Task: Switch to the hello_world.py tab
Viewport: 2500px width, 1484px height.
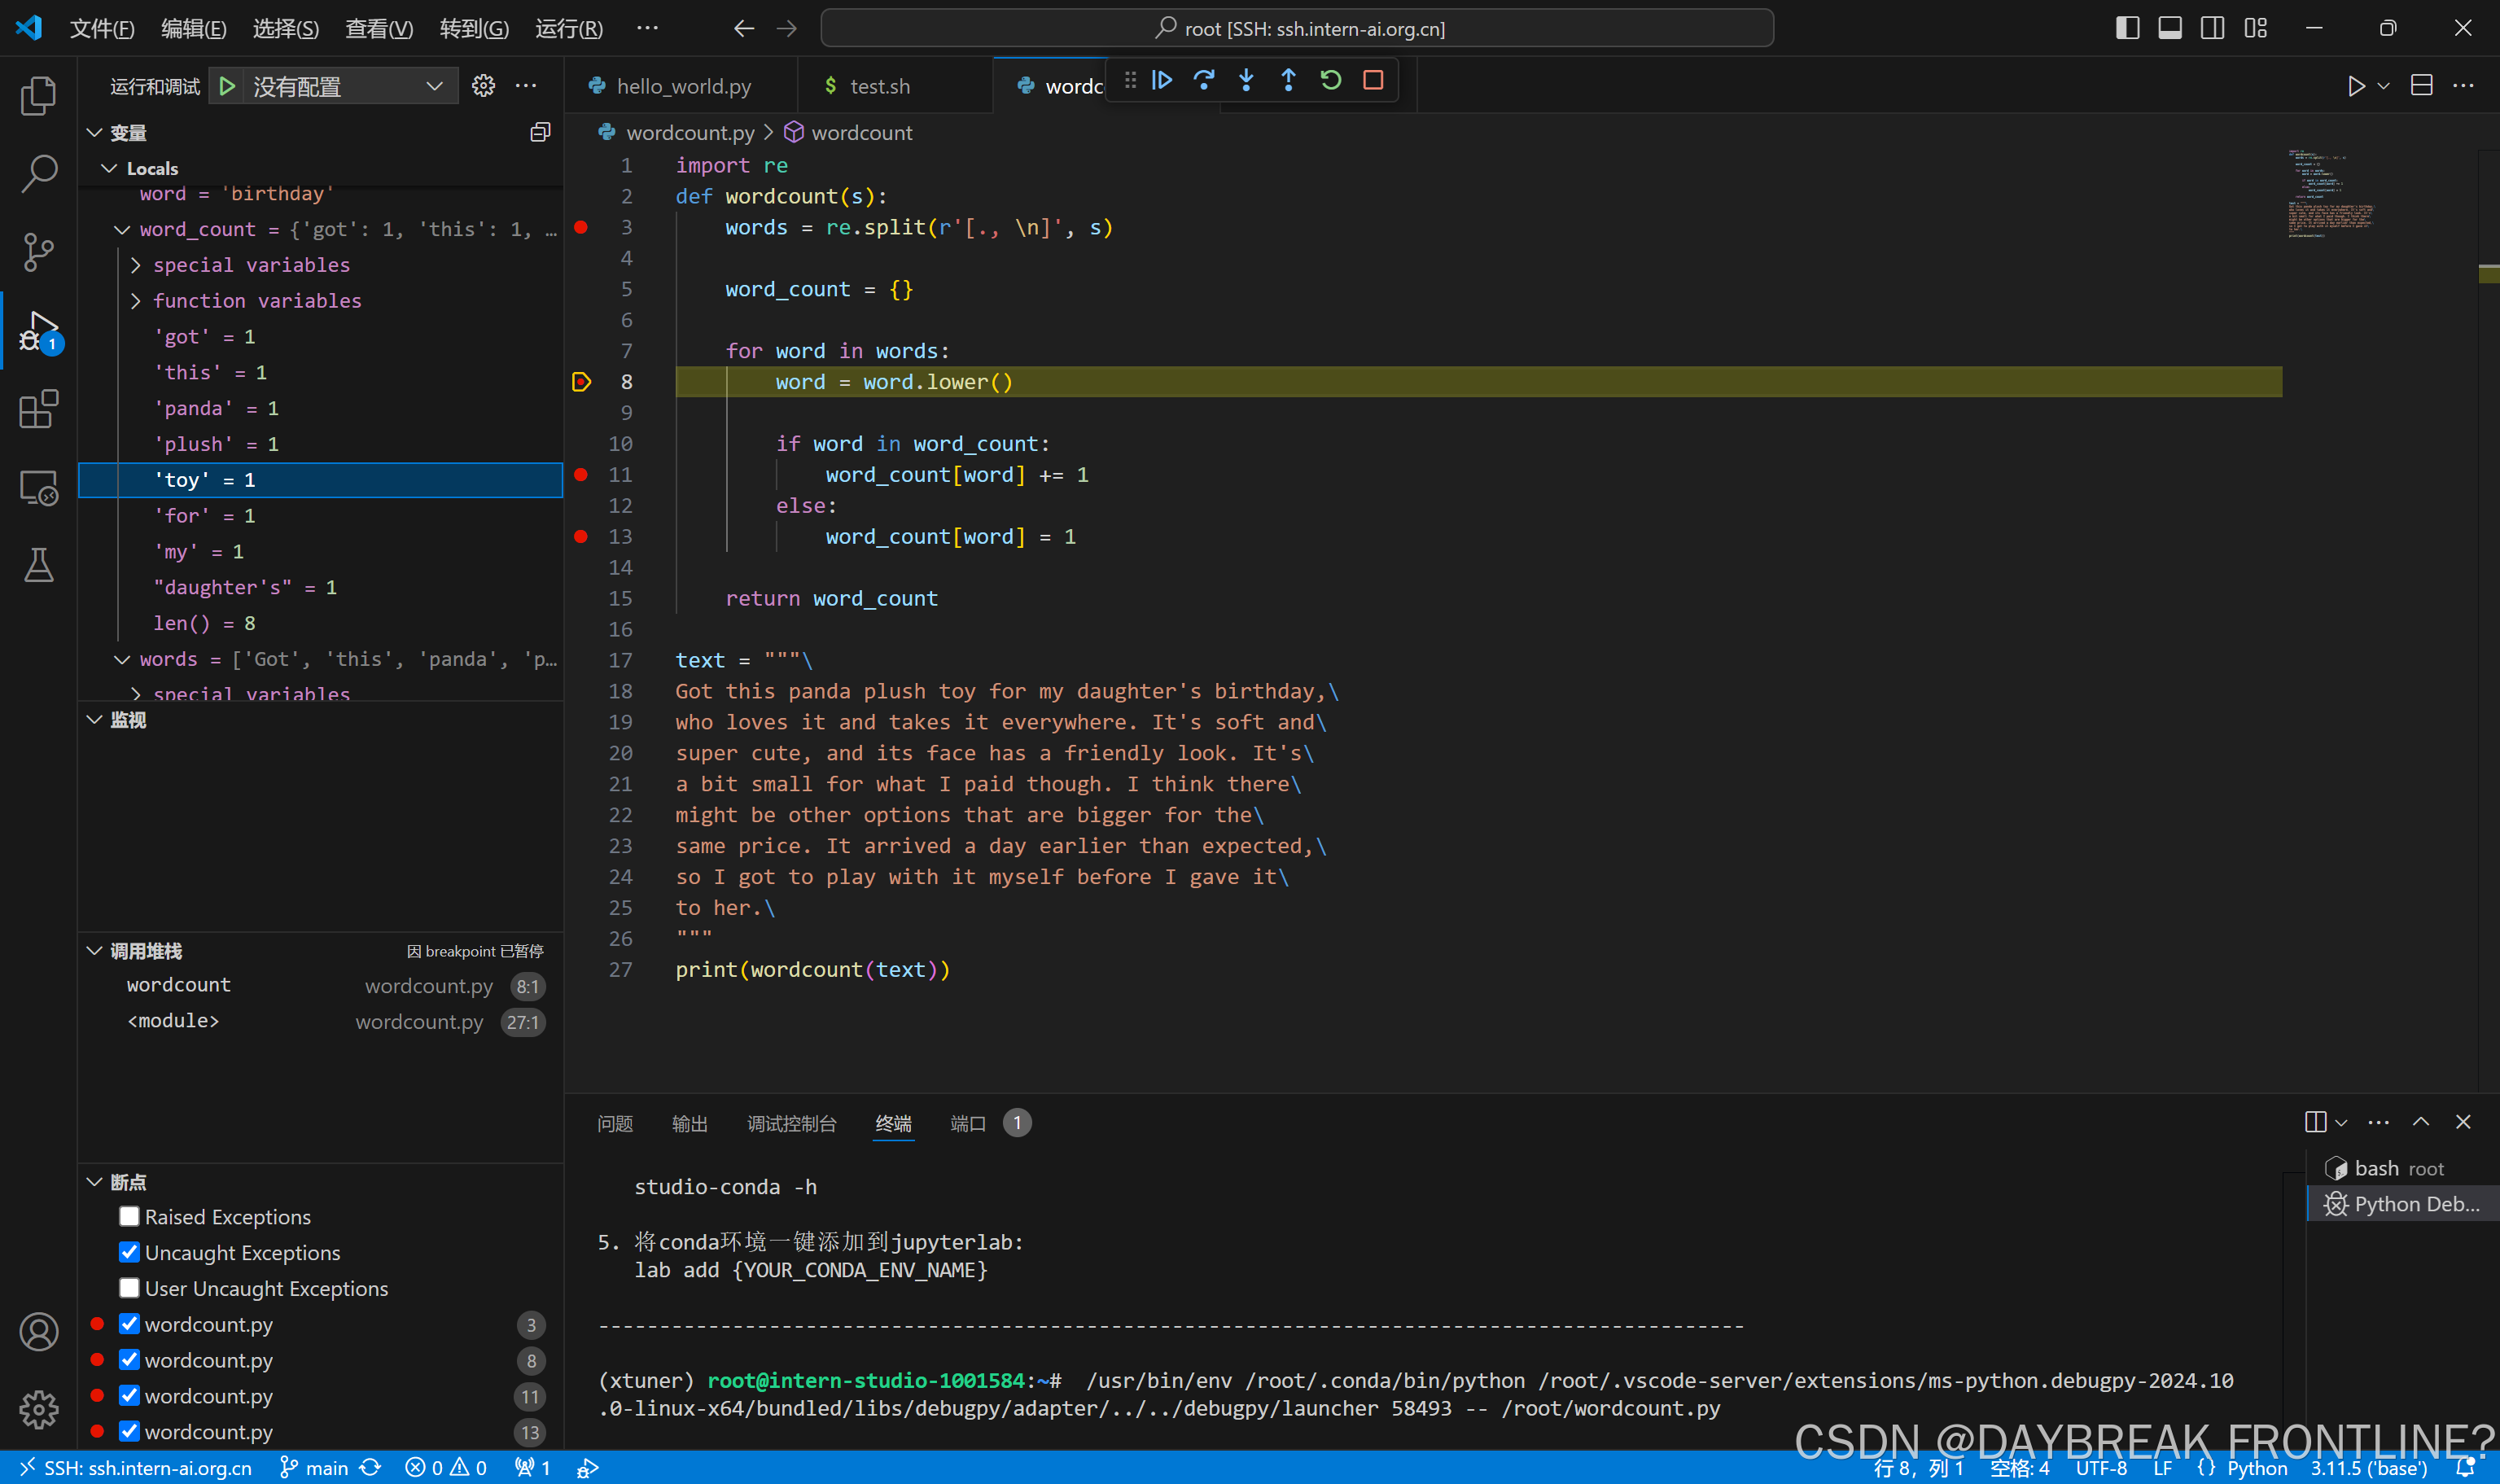Action: [x=683, y=86]
